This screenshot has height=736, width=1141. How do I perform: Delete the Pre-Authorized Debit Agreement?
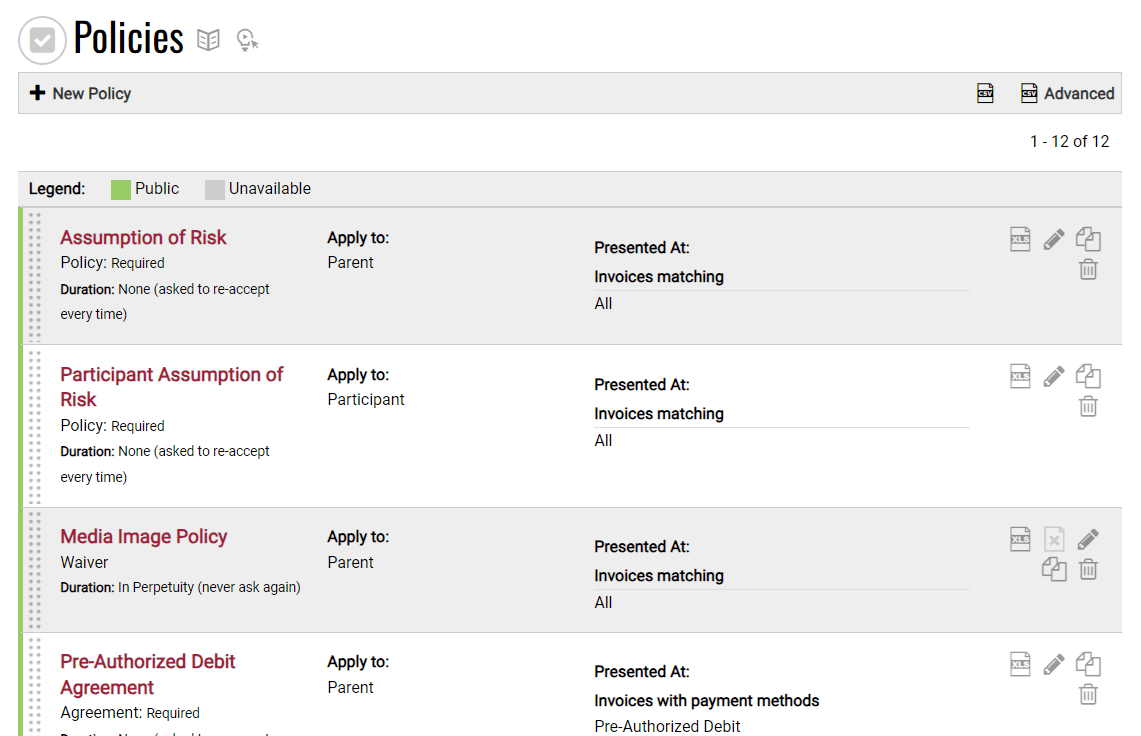(x=1089, y=695)
